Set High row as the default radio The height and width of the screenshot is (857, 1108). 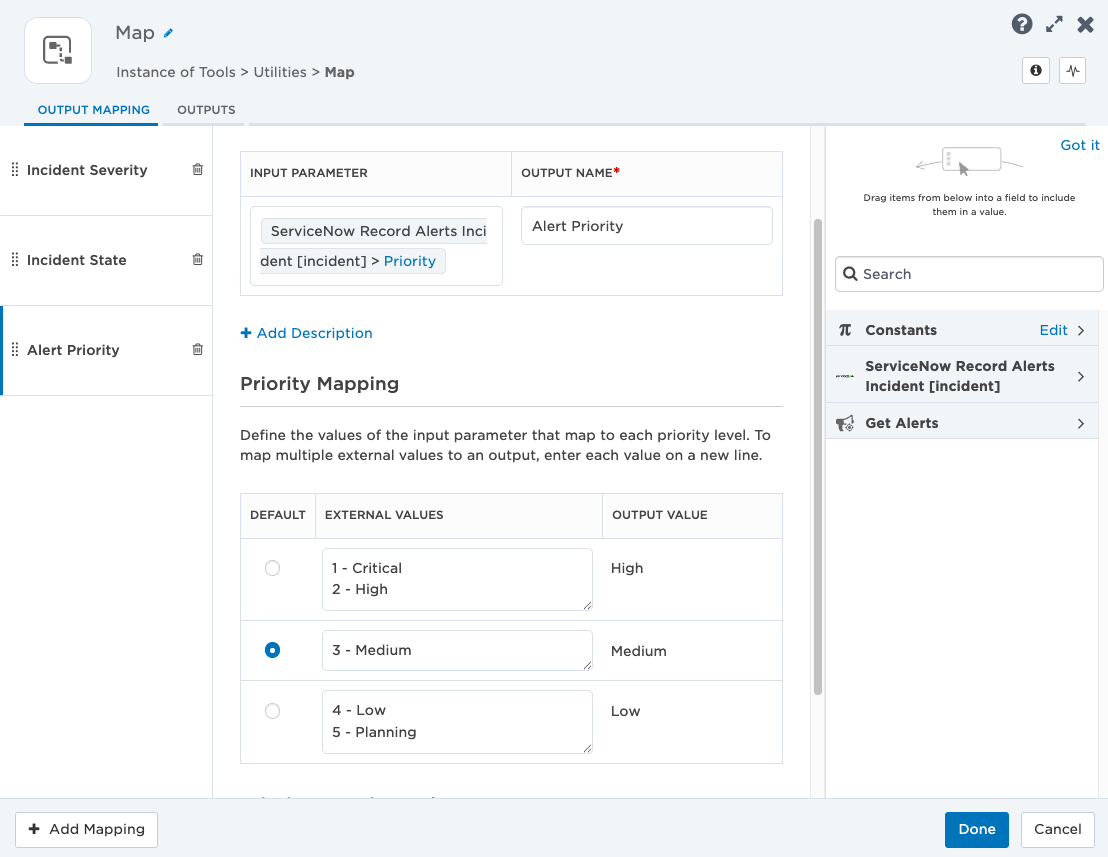point(272,568)
